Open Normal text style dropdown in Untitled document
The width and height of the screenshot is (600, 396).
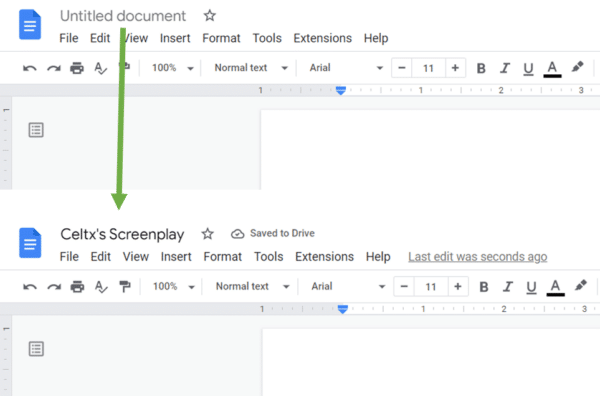pos(251,68)
